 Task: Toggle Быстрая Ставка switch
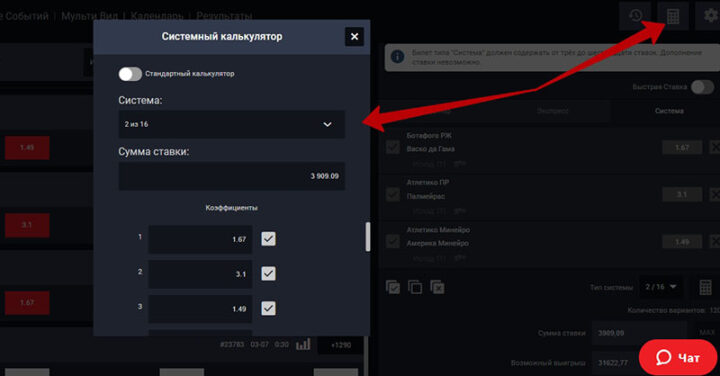(x=703, y=87)
